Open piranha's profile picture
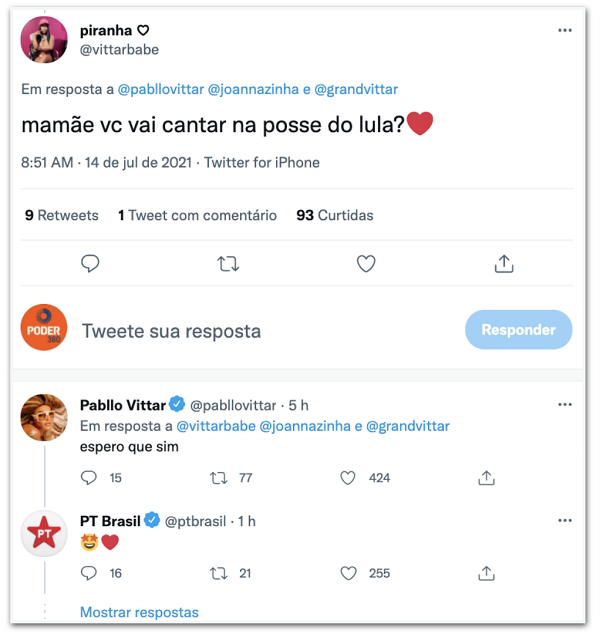 [45, 40]
